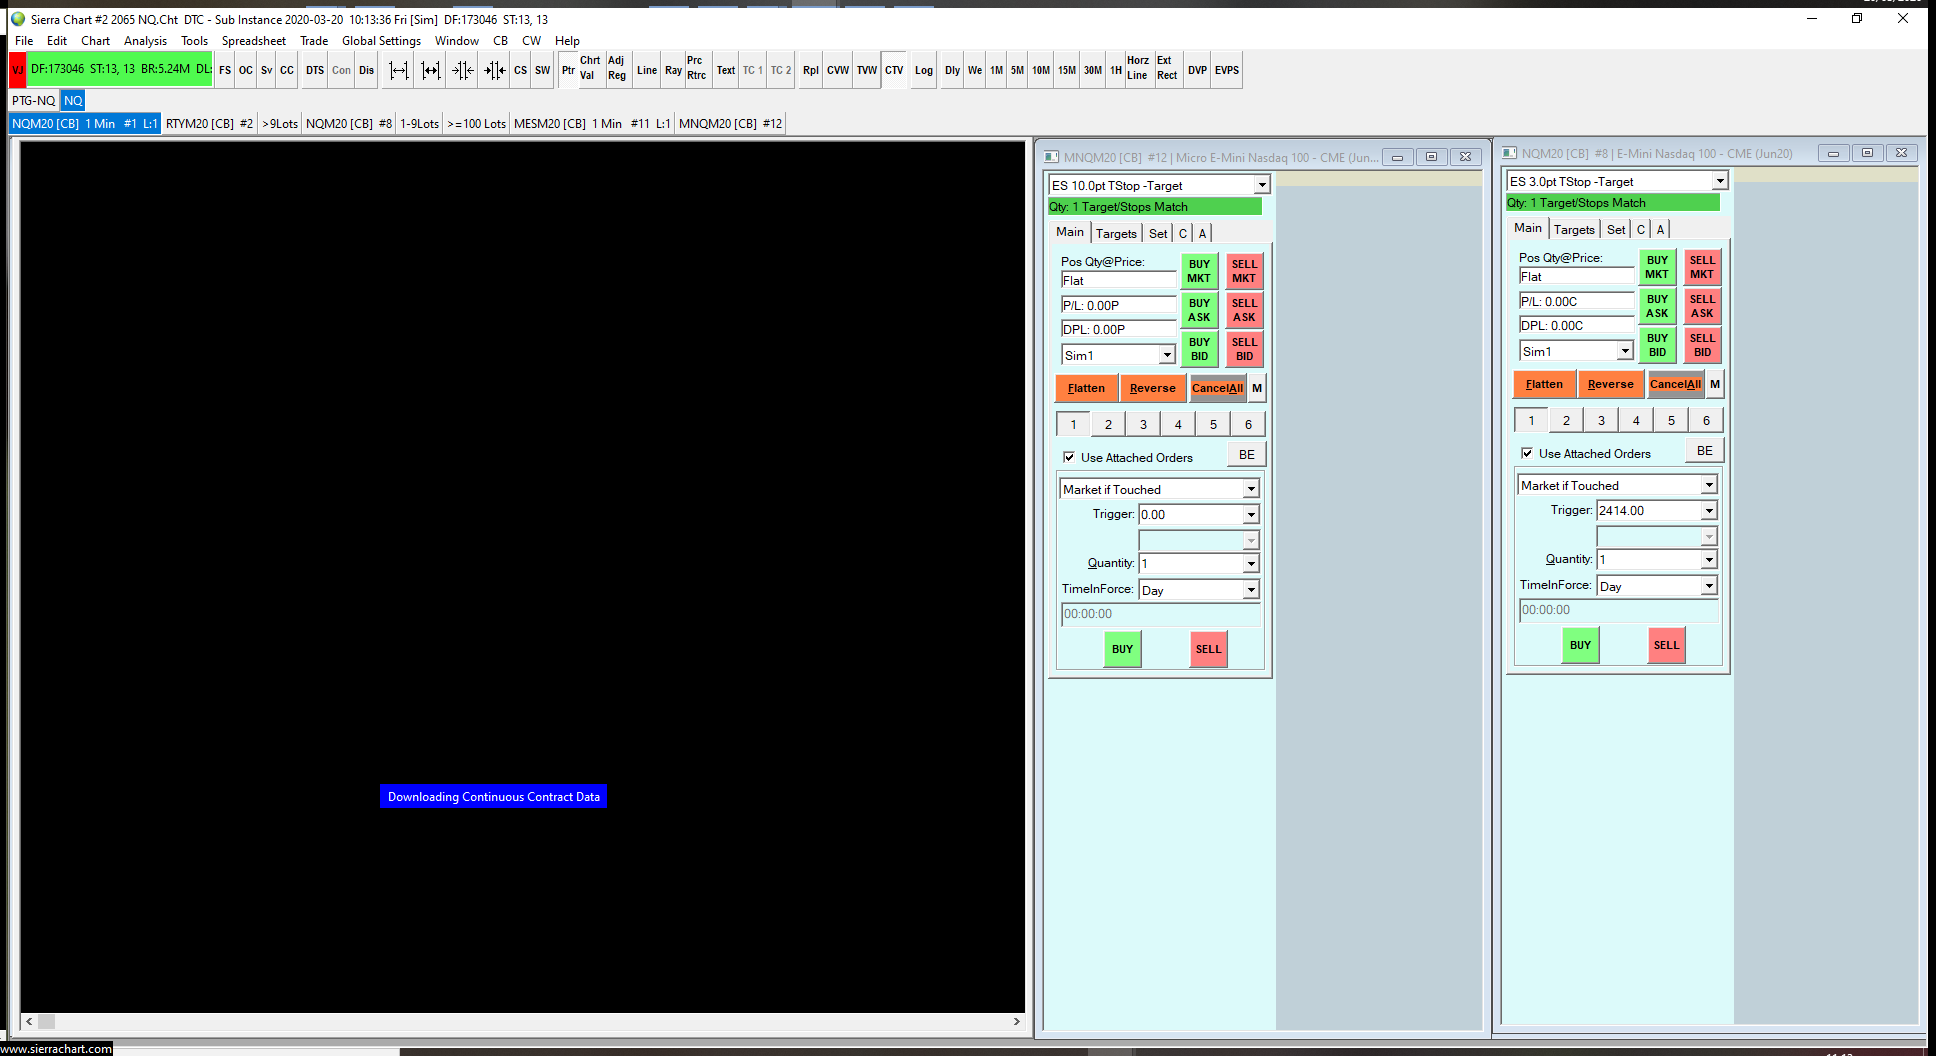Switch to RTYM20 [CB] #2 chart tab
Viewport: 1936px width, 1056px height.
coord(209,124)
